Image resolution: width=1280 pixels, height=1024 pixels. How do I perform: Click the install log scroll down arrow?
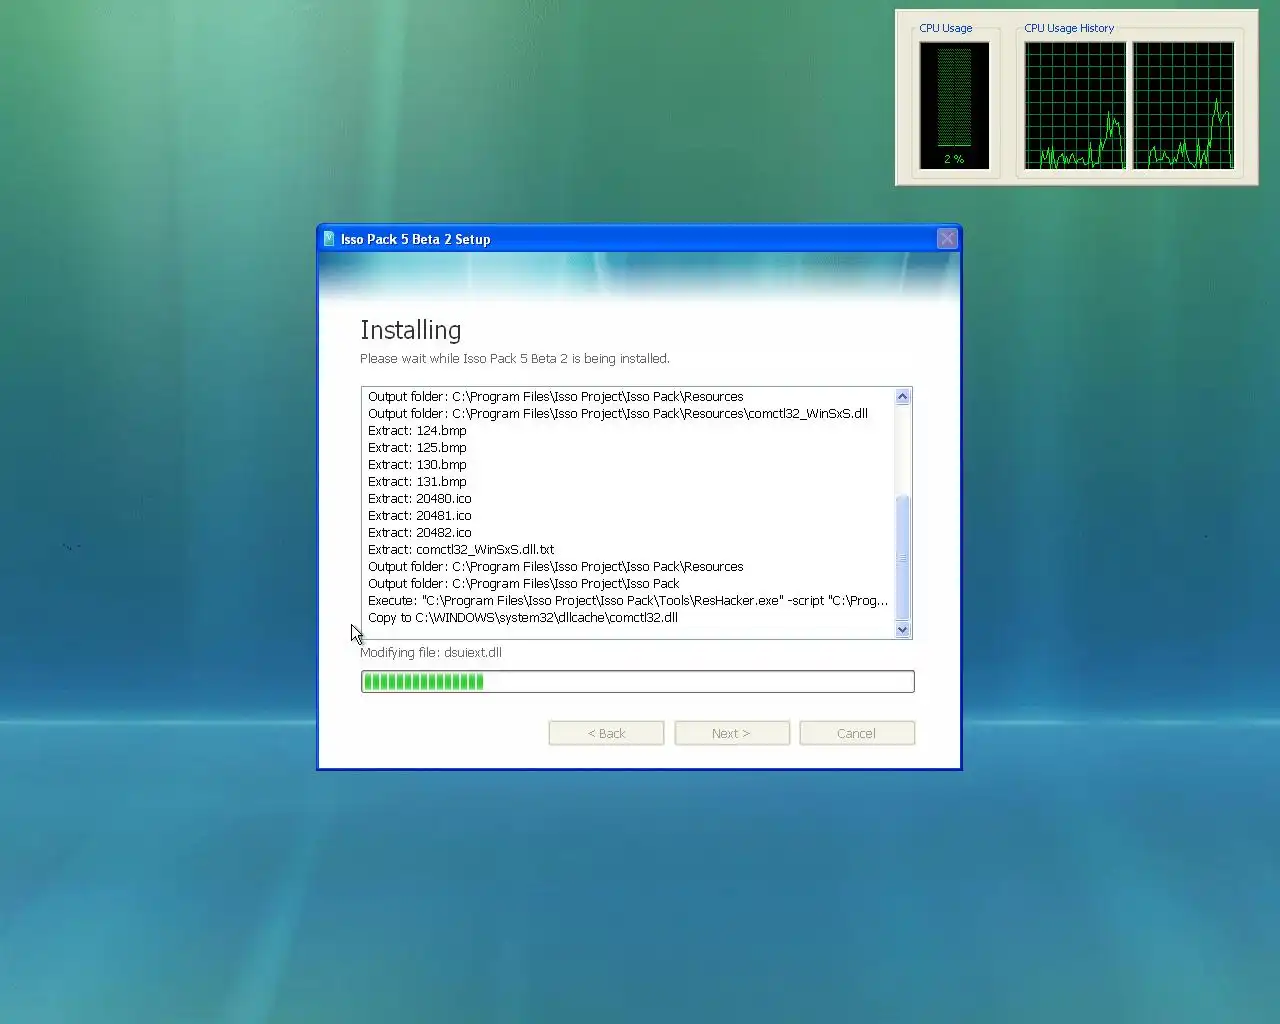903,629
